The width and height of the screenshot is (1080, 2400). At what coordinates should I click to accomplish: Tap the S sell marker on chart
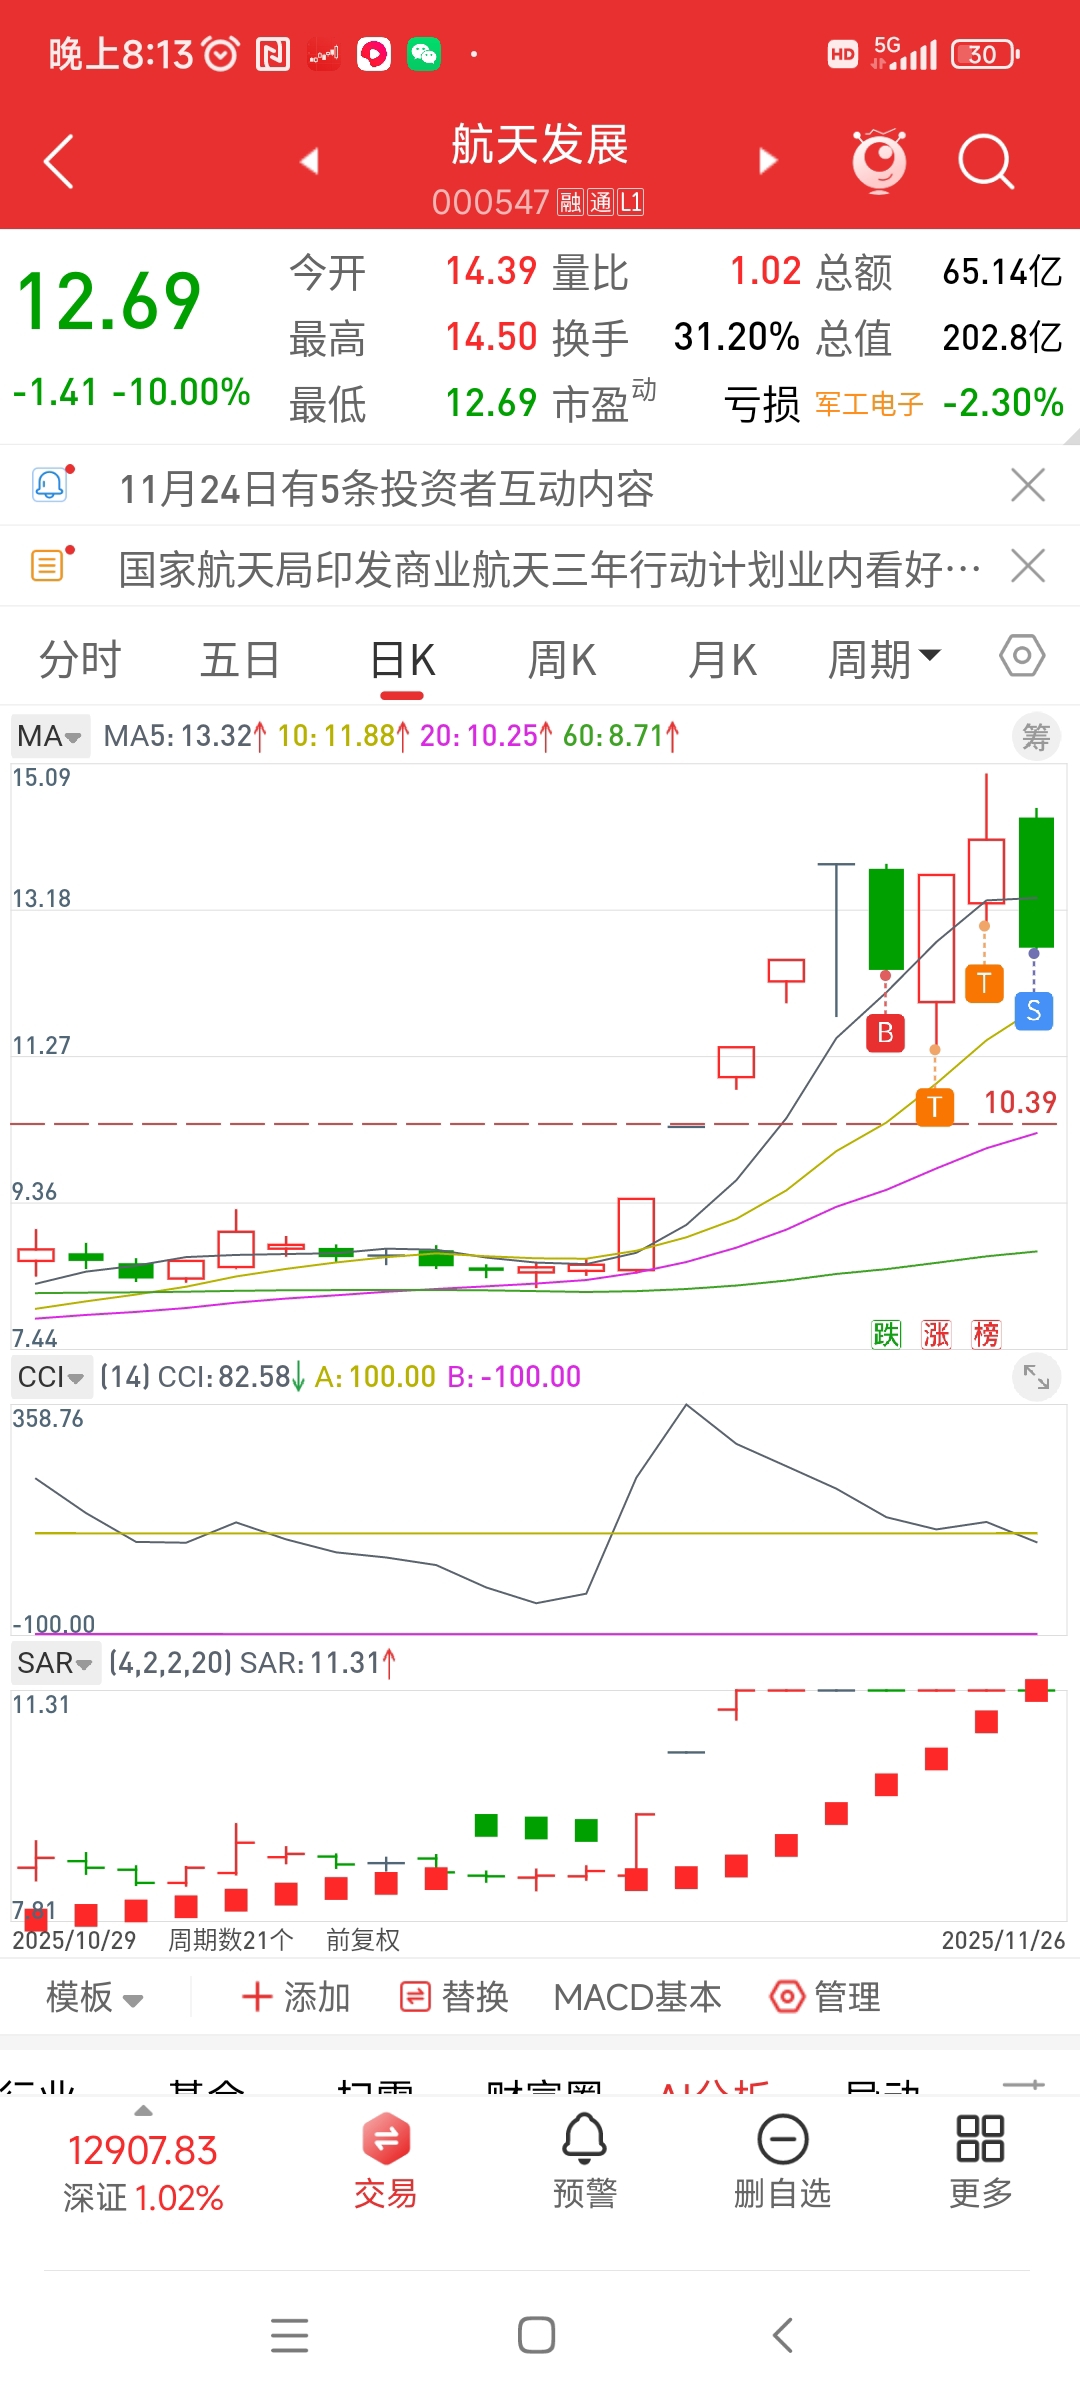(1034, 1011)
